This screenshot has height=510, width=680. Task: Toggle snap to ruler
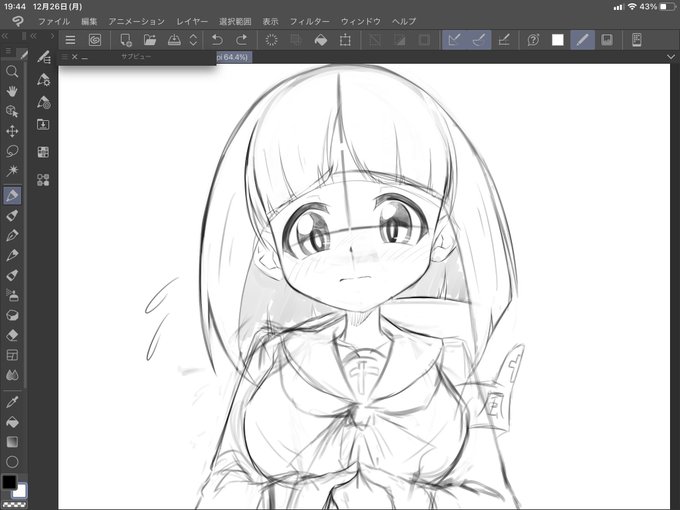pyautogui.click(x=454, y=40)
